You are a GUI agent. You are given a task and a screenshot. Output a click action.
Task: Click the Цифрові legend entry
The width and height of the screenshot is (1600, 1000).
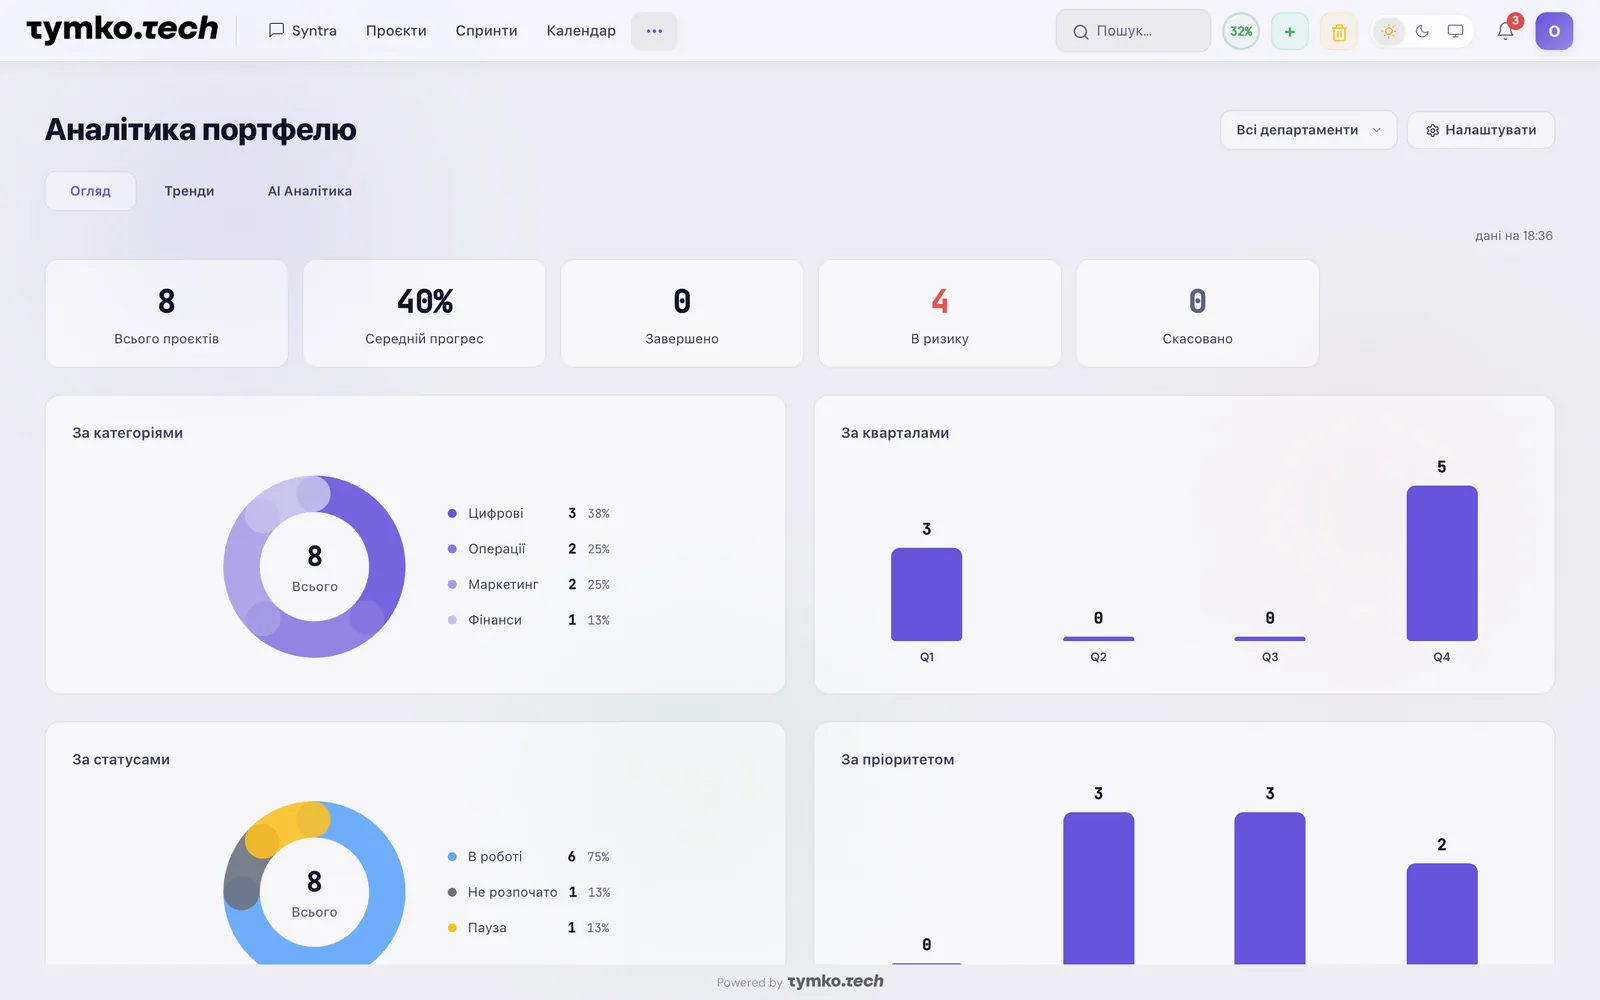pyautogui.click(x=529, y=513)
